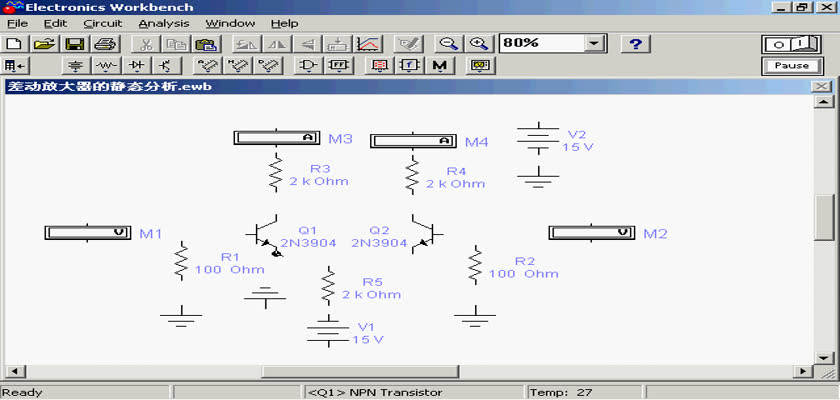
Task: Open the Instruments parts bin
Action: (x=480, y=66)
